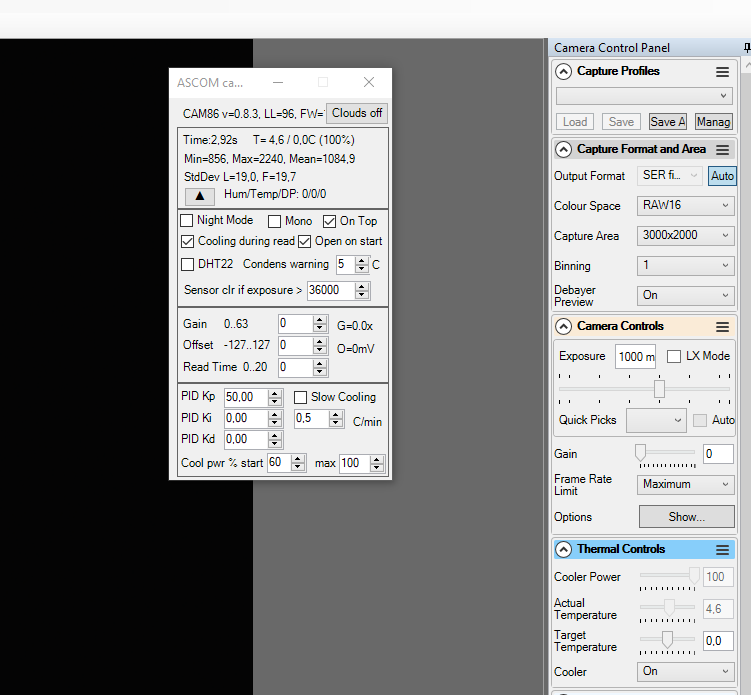Viewport: 751px width, 695px height.
Task: Click the PID Kp 50,00 field
Action: click(x=246, y=397)
